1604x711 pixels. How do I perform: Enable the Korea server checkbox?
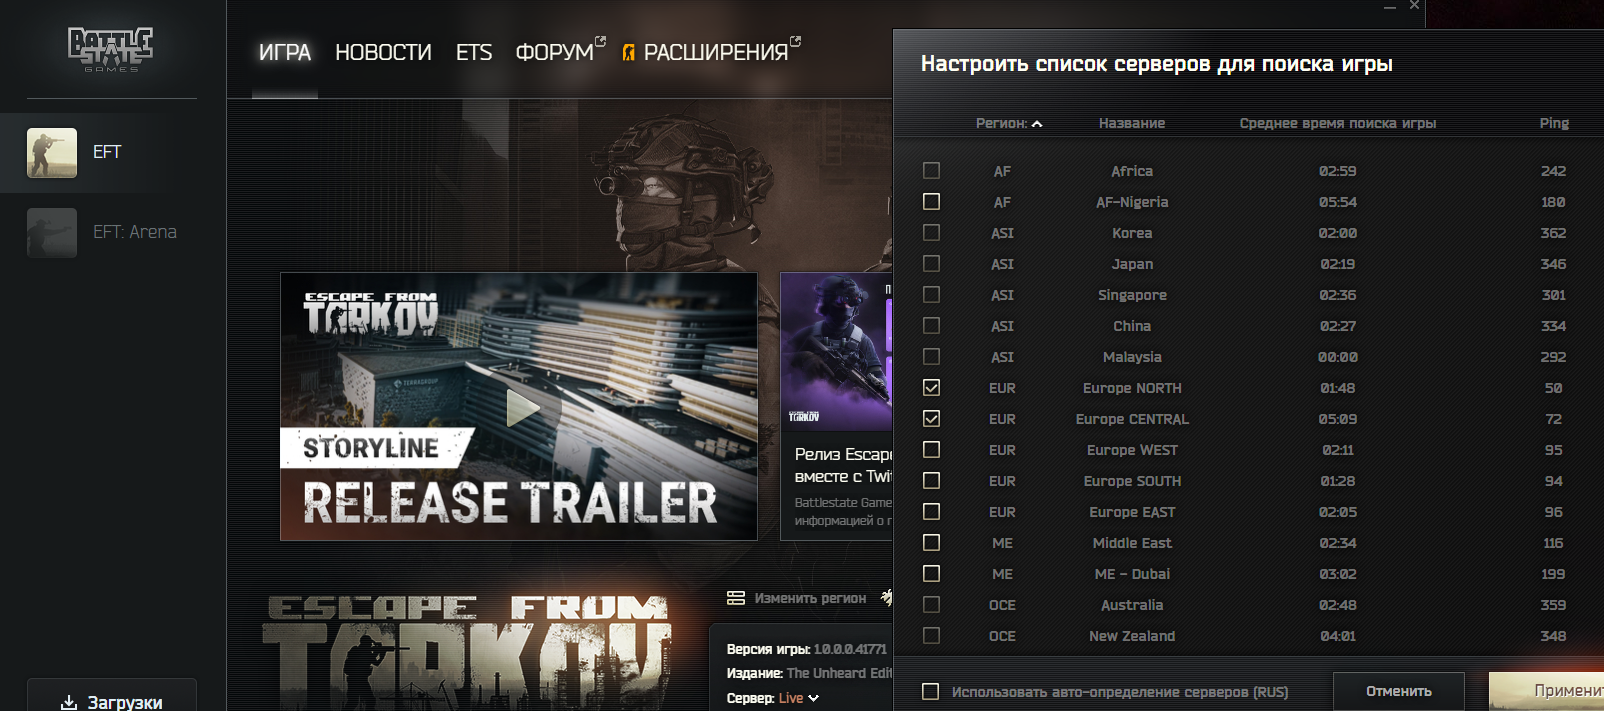click(931, 233)
